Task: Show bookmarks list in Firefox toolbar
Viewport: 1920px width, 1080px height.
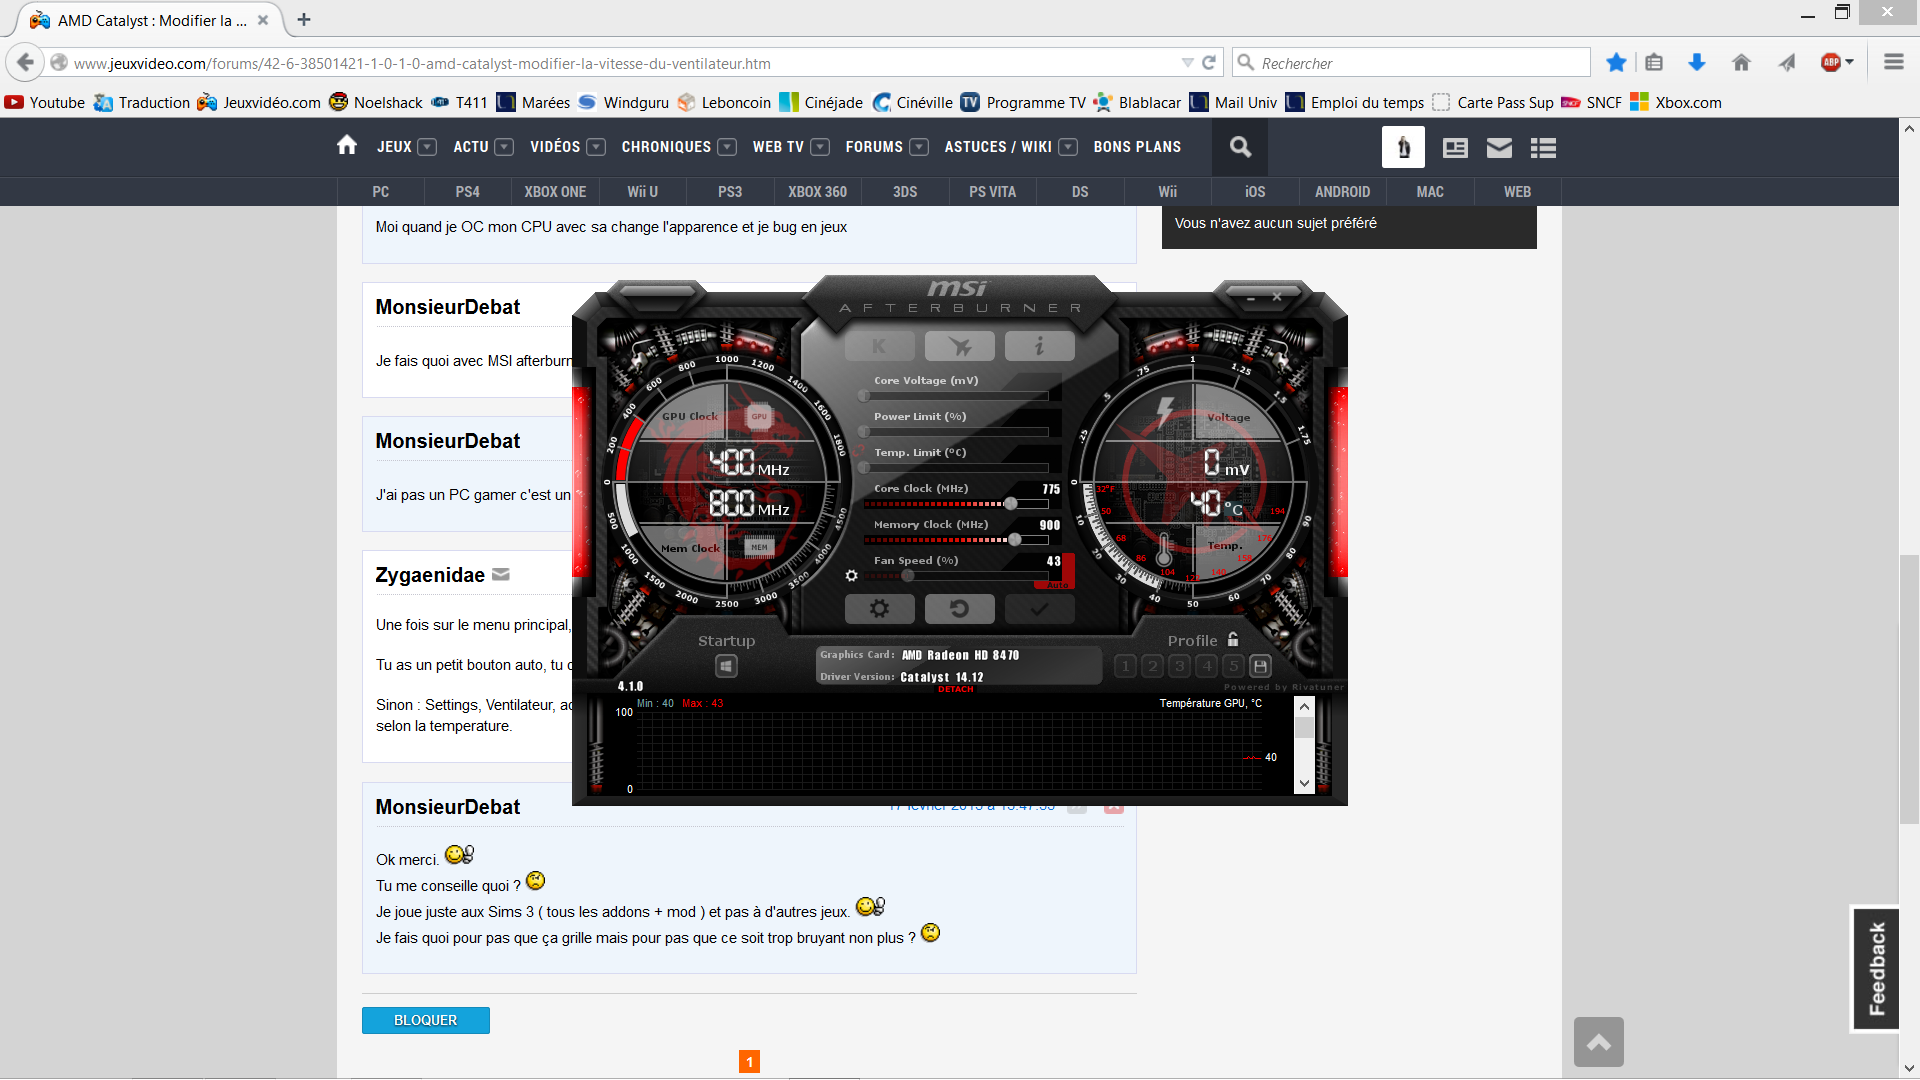Action: coord(1654,63)
